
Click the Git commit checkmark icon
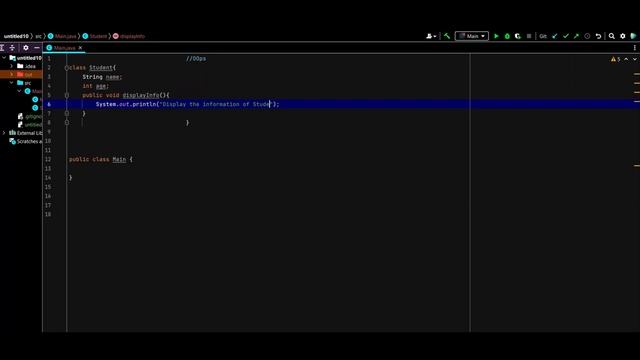coord(566,36)
